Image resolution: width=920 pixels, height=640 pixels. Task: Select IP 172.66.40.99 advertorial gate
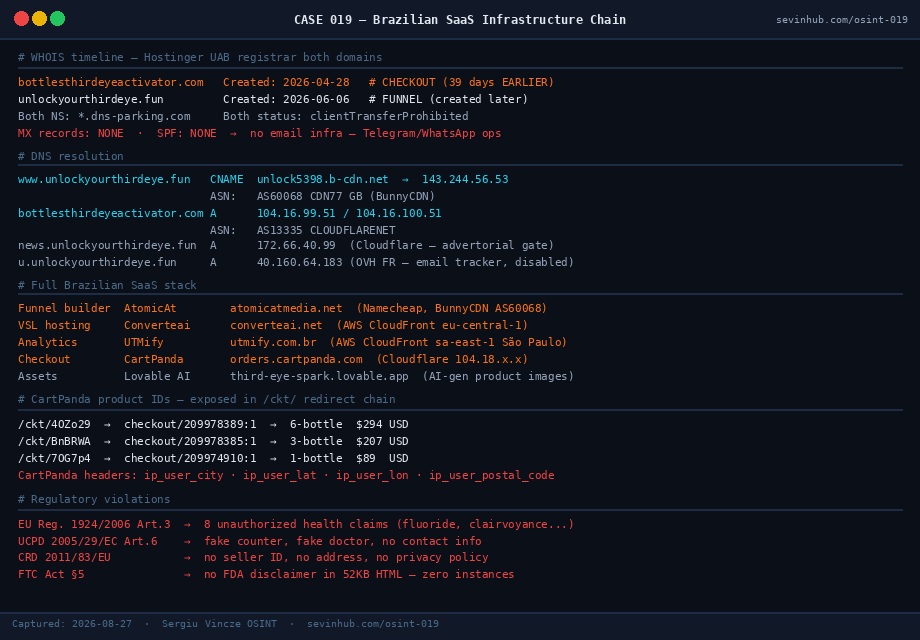tap(296, 245)
